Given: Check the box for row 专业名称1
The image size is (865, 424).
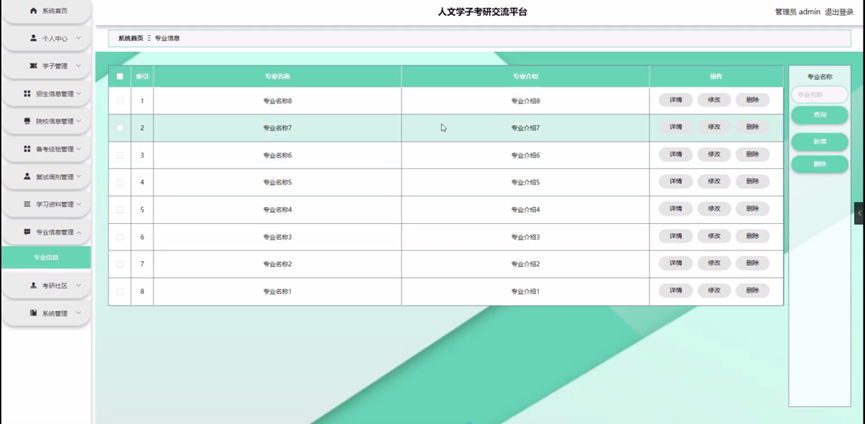Looking at the screenshot, I should click(x=120, y=291).
